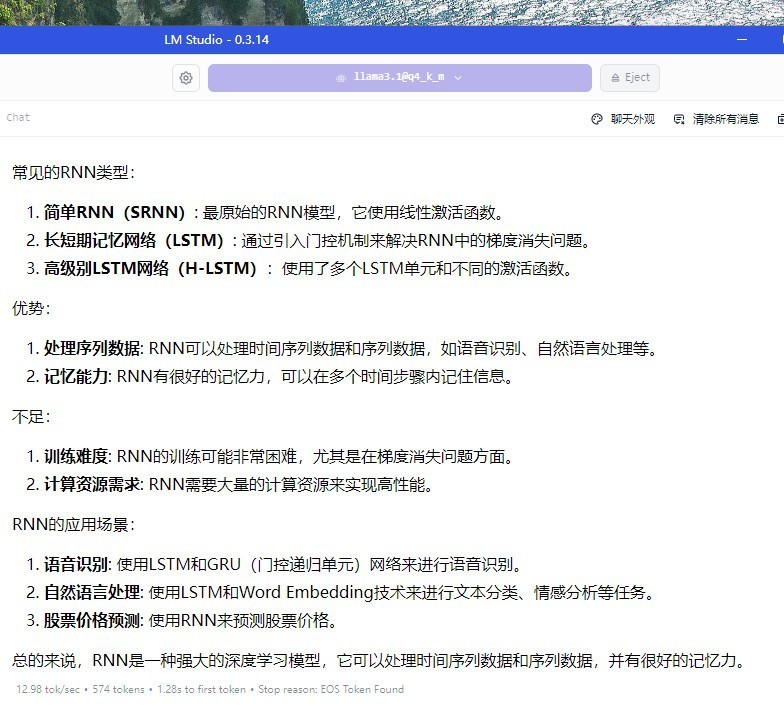The width and height of the screenshot is (784, 724).
Task: Click the robot icon before llama3.1 name
Action: point(340,78)
